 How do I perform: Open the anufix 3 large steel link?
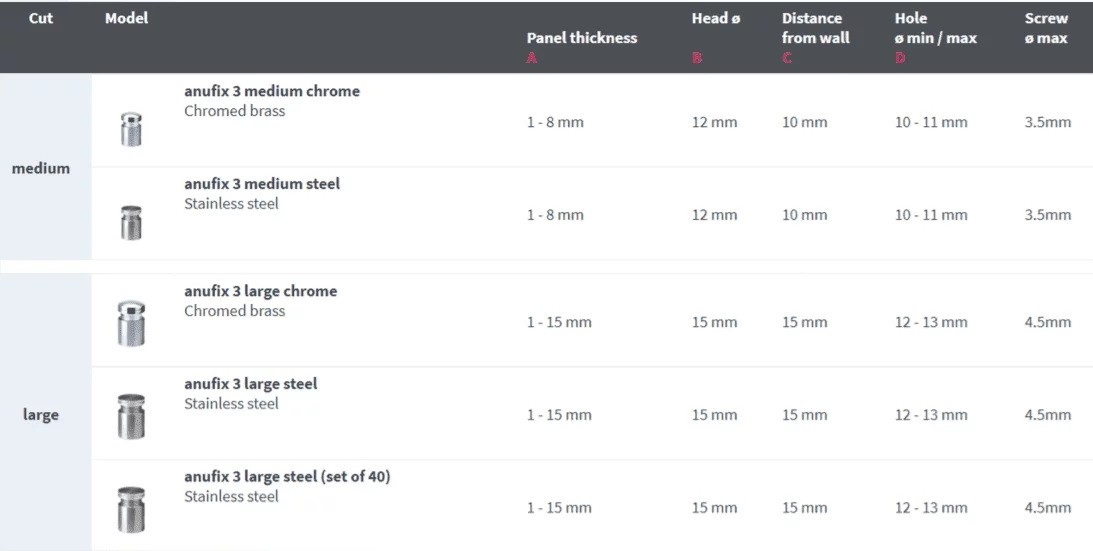[250, 384]
